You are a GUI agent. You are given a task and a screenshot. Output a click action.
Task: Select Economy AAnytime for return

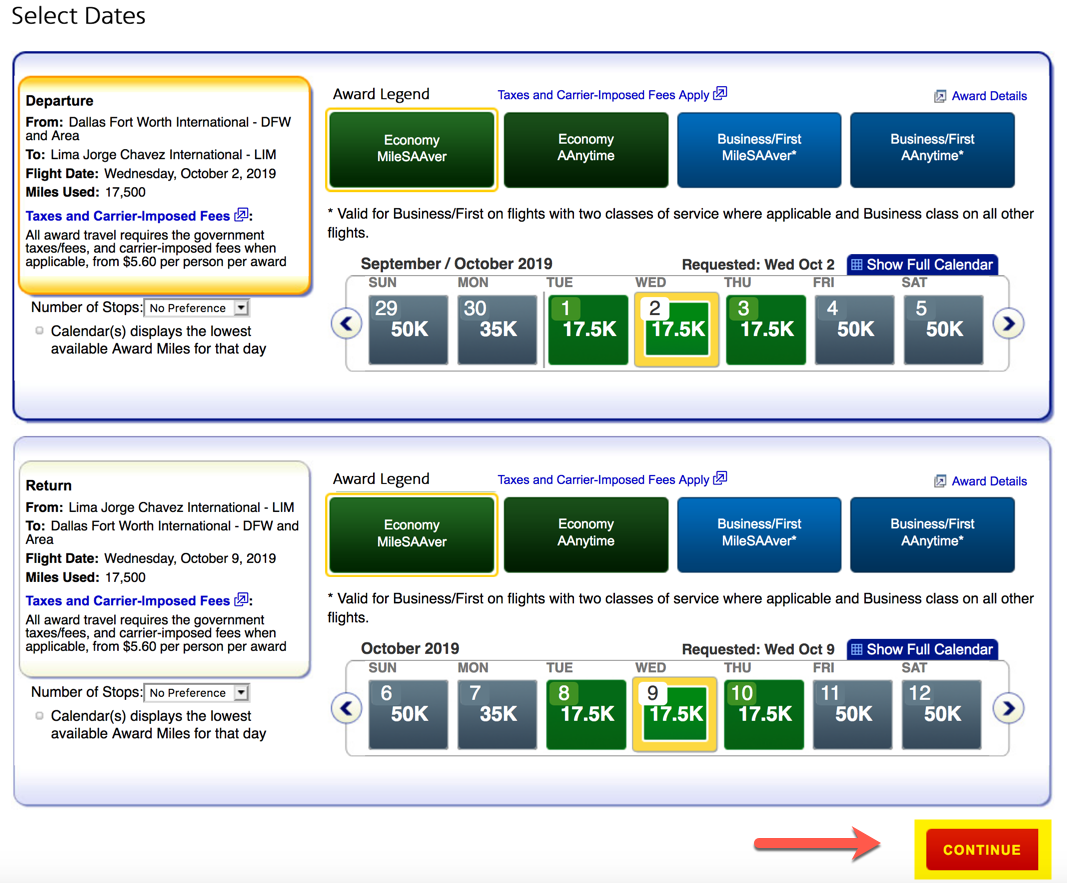click(586, 534)
